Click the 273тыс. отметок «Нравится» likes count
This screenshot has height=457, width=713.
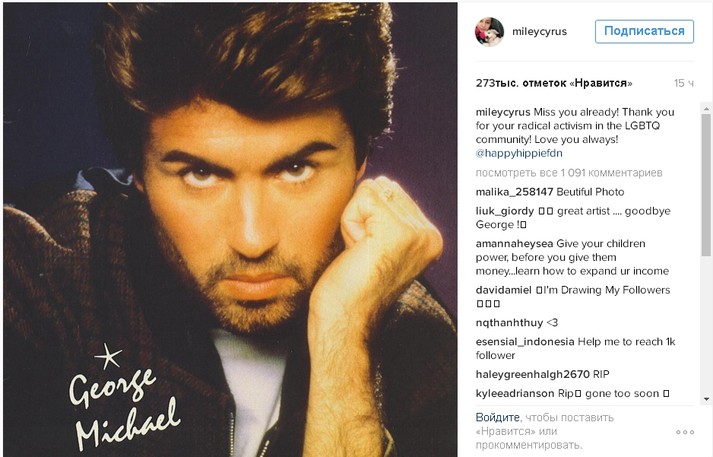(x=554, y=83)
